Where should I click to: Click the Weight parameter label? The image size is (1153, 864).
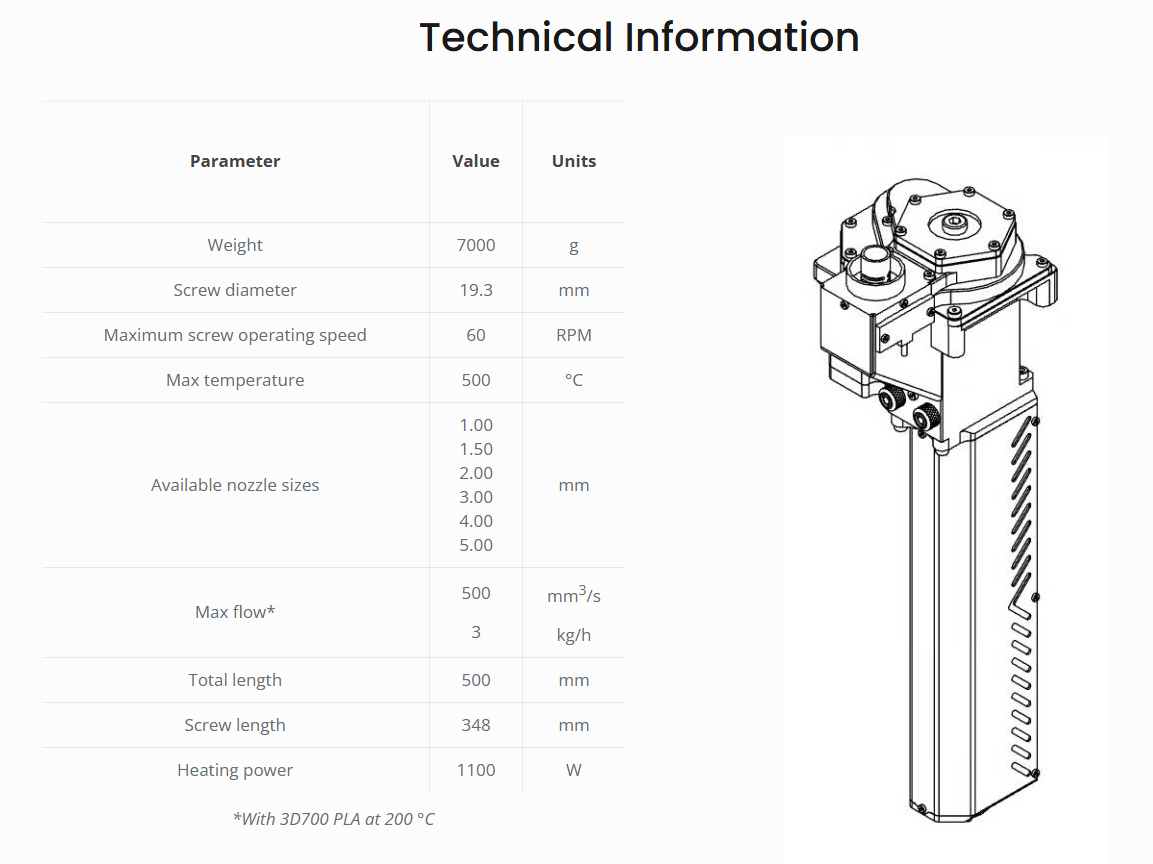click(235, 245)
